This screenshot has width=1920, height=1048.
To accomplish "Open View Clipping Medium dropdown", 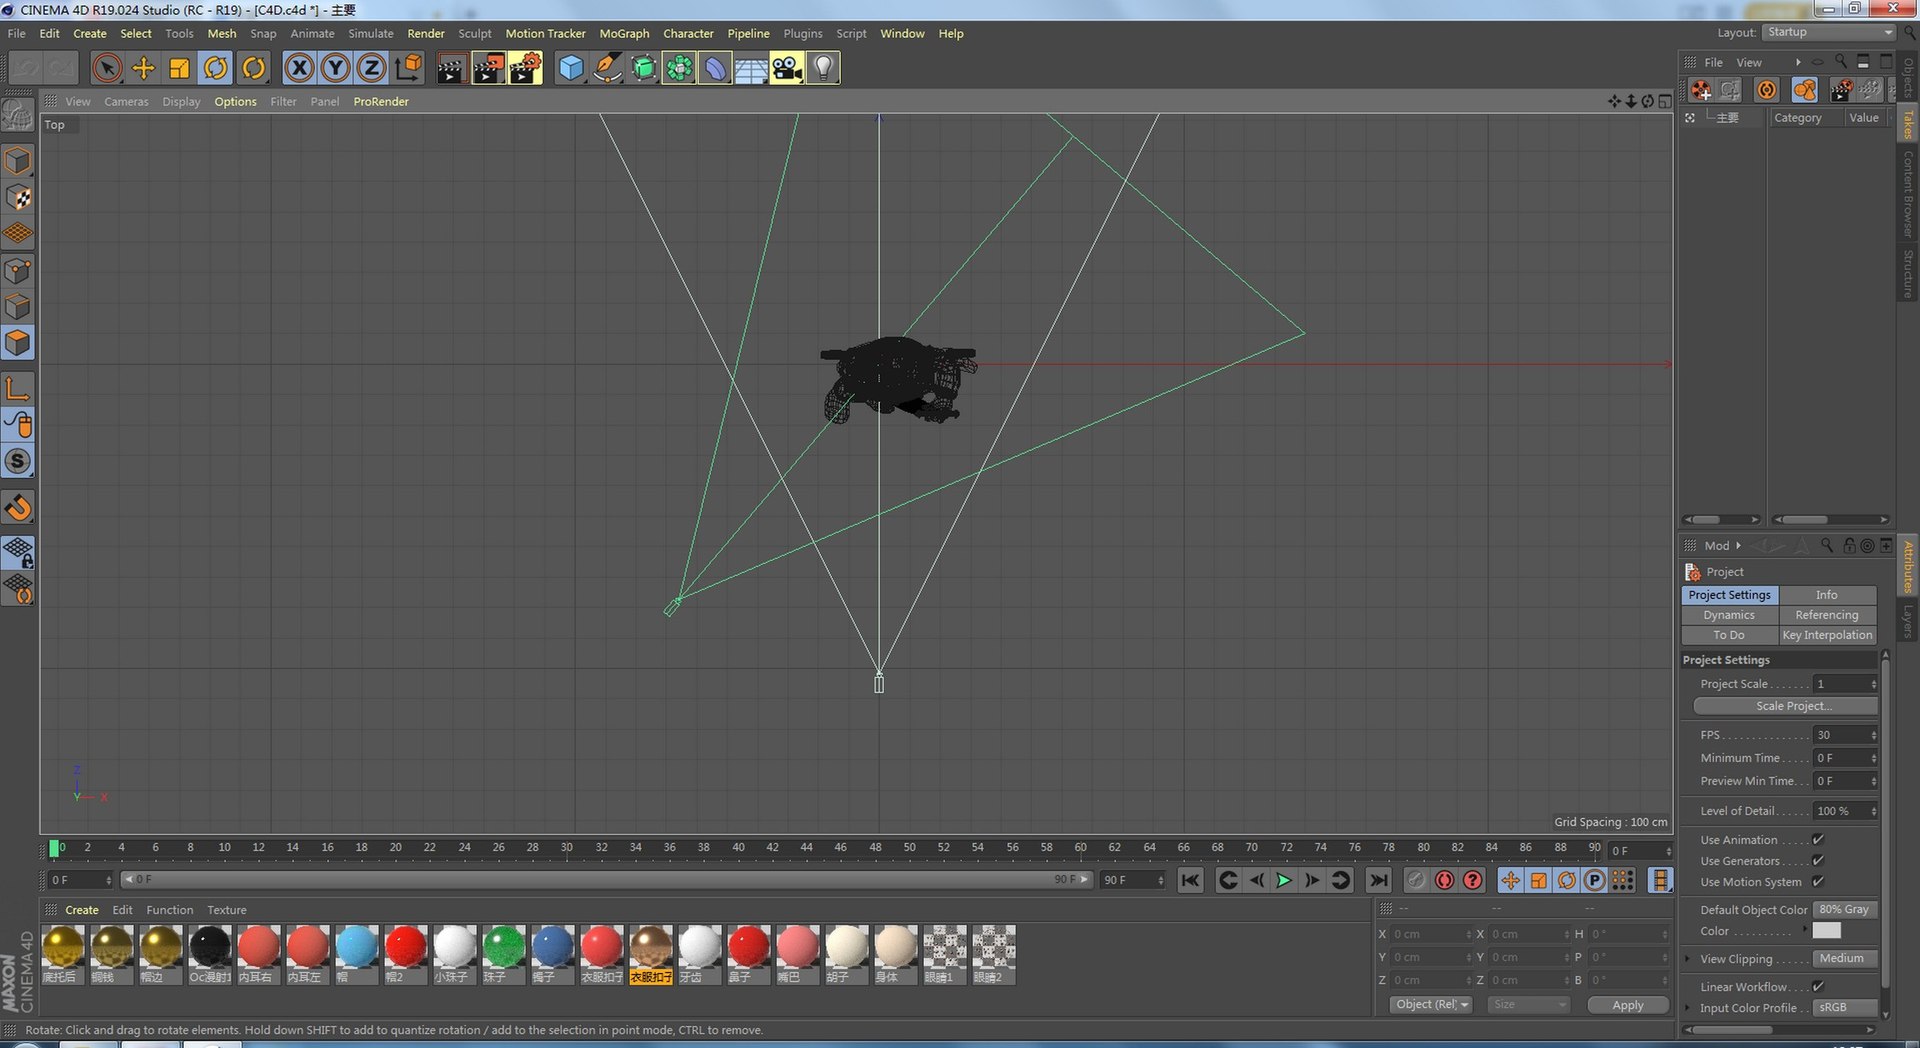I will click(1845, 959).
